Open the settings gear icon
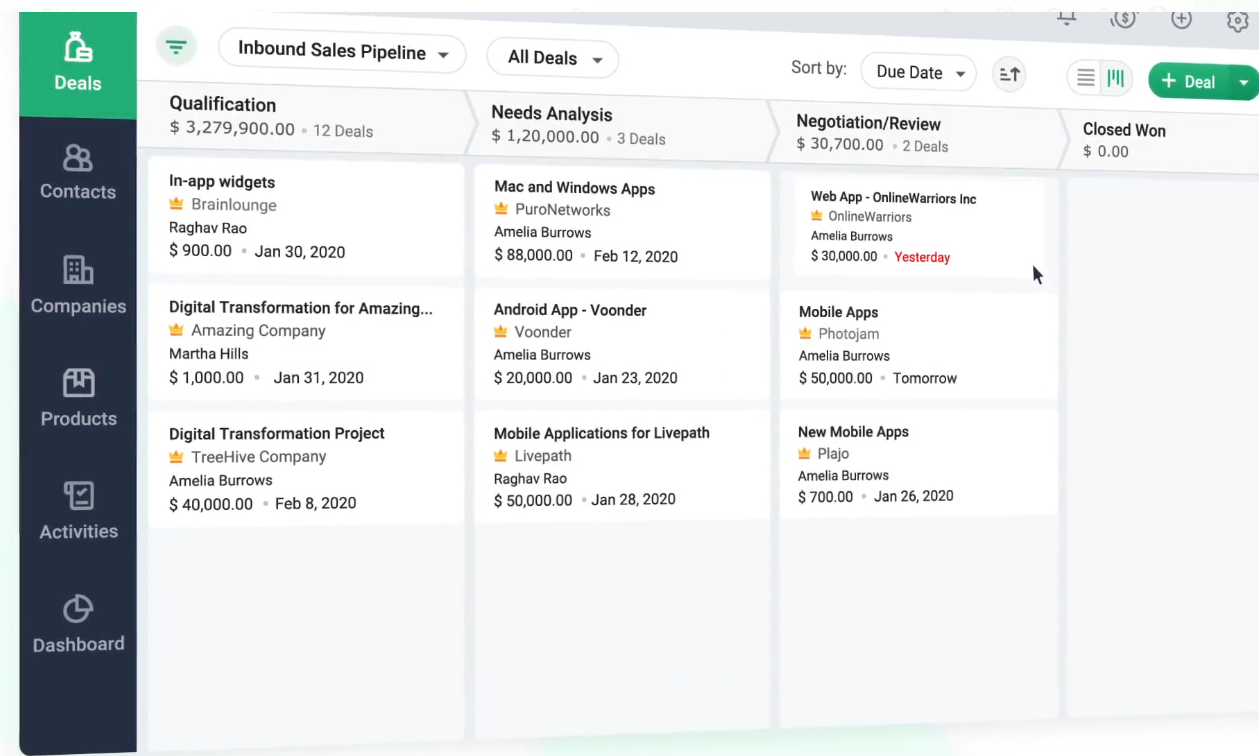 (x=1237, y=21)
